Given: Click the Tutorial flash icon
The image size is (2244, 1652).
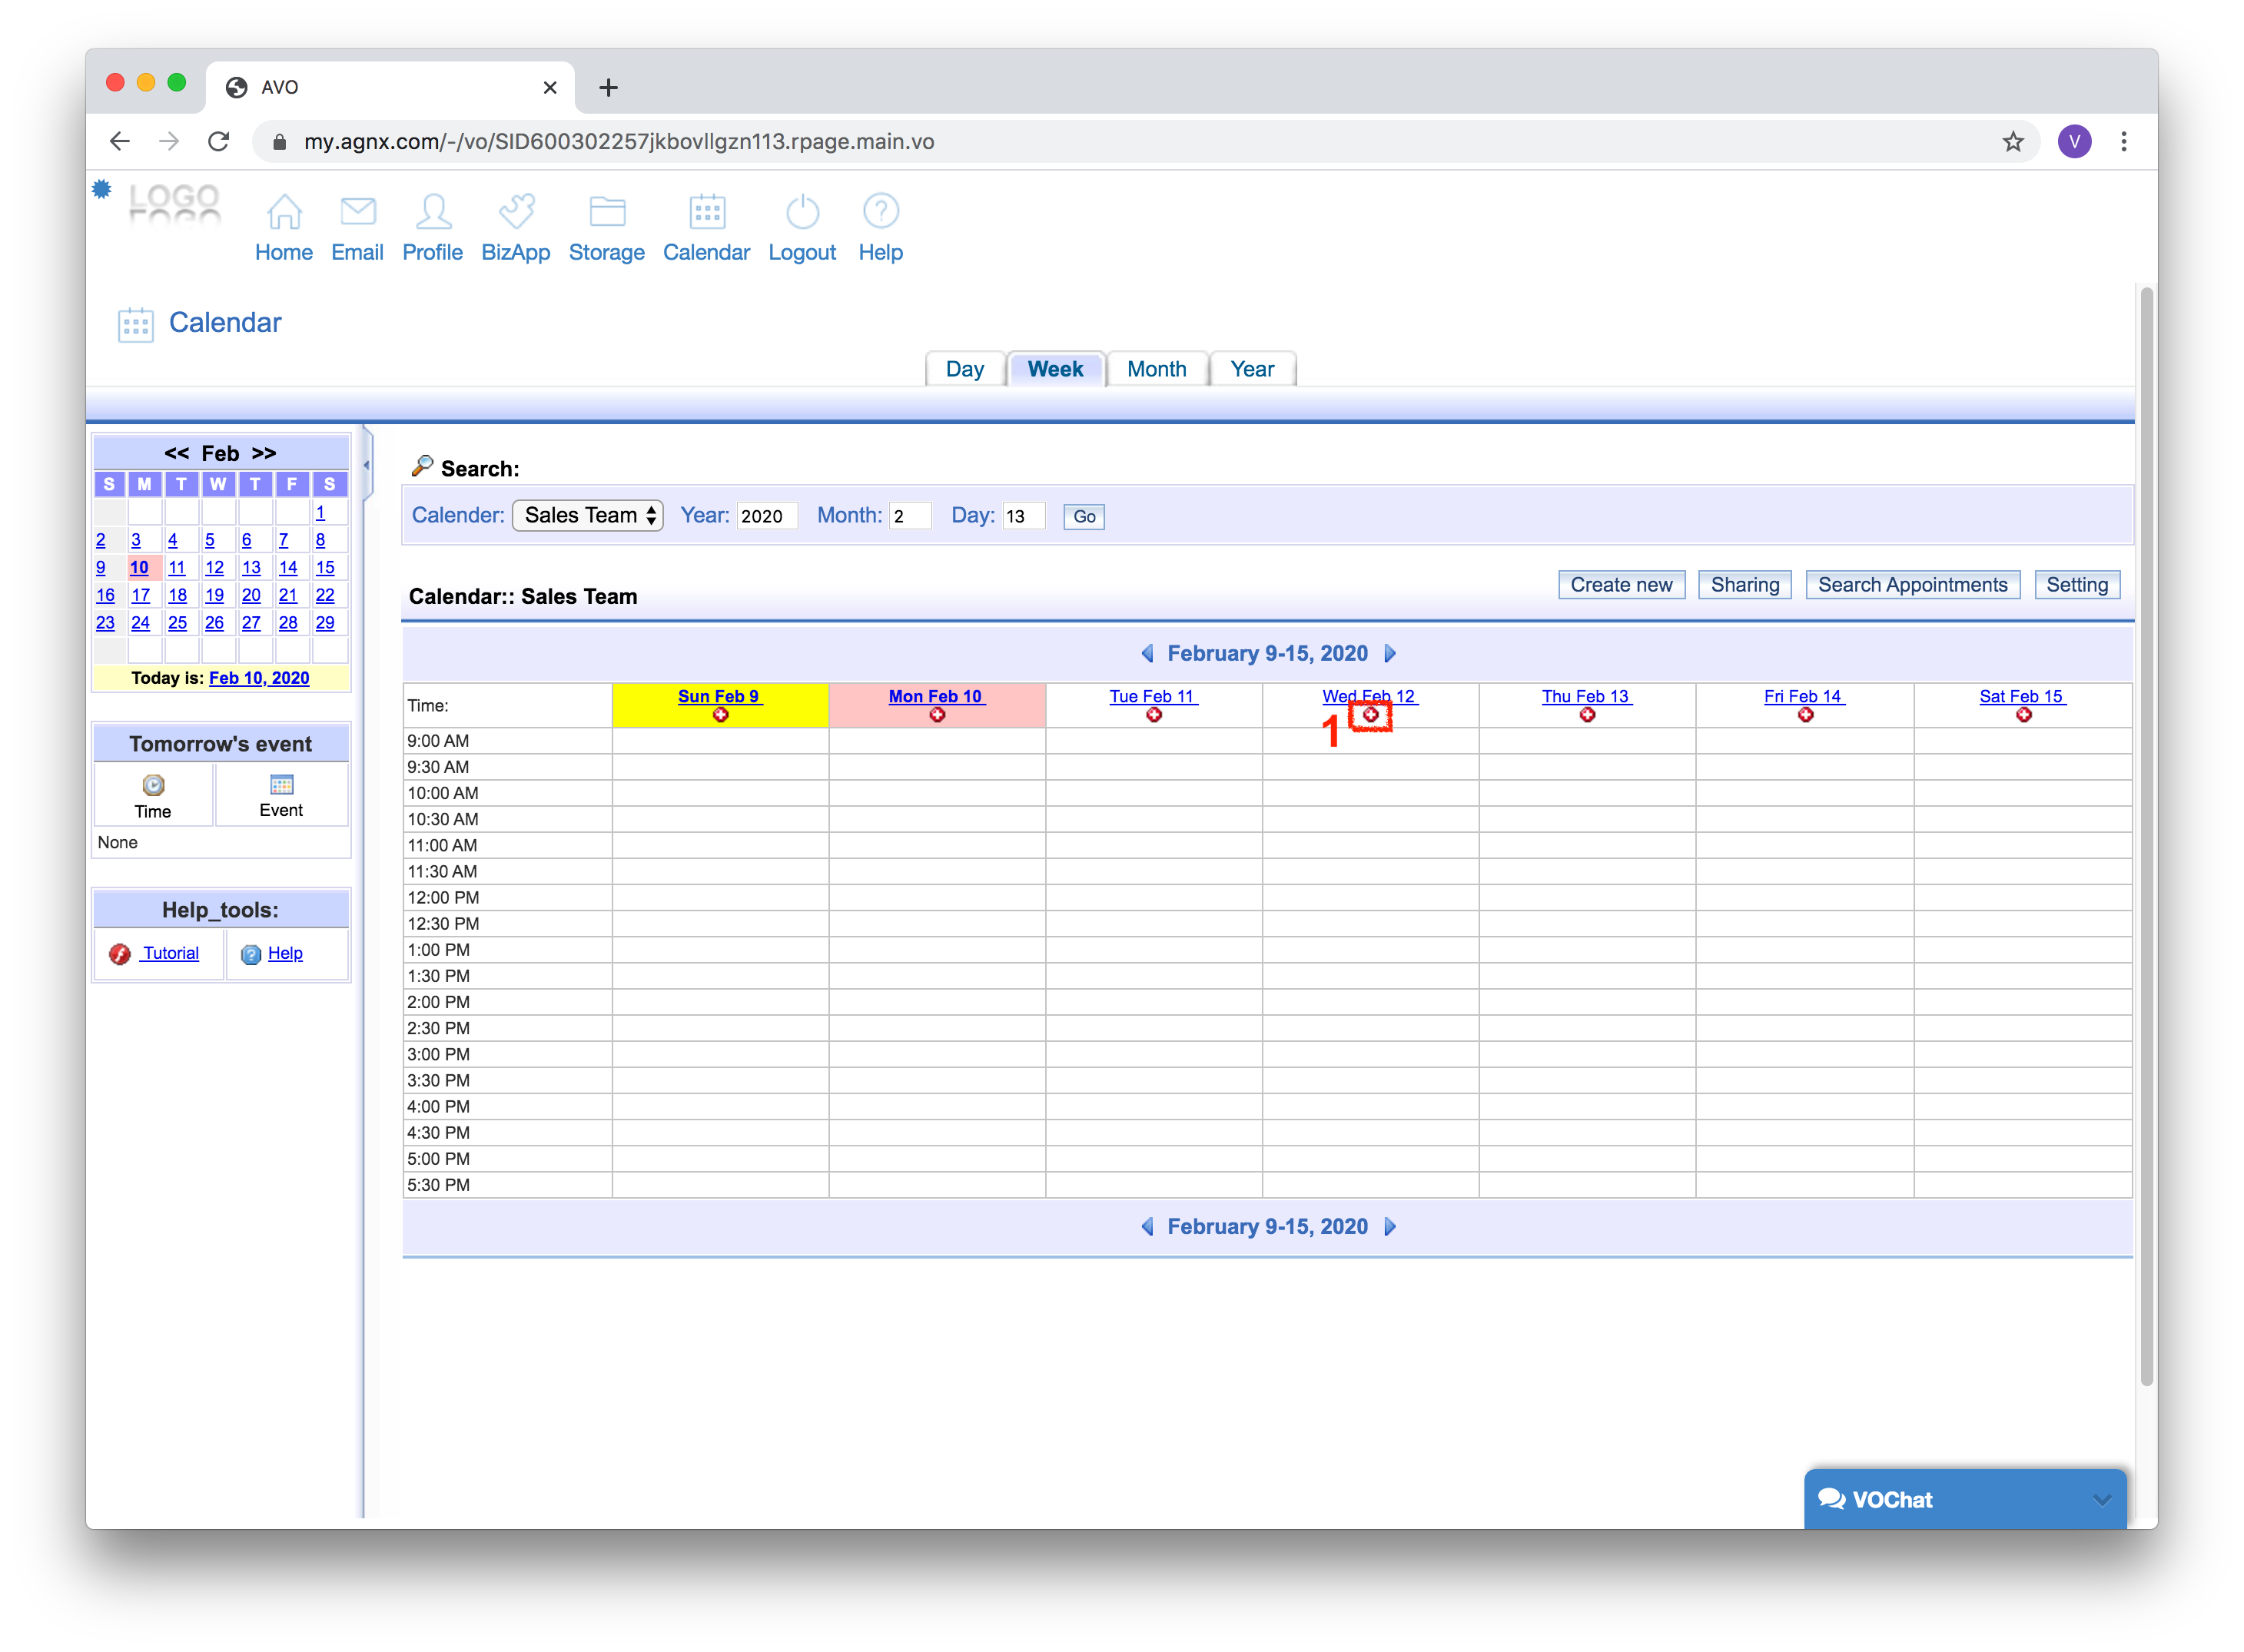Looking at the screenshot, I should point(120,954).
